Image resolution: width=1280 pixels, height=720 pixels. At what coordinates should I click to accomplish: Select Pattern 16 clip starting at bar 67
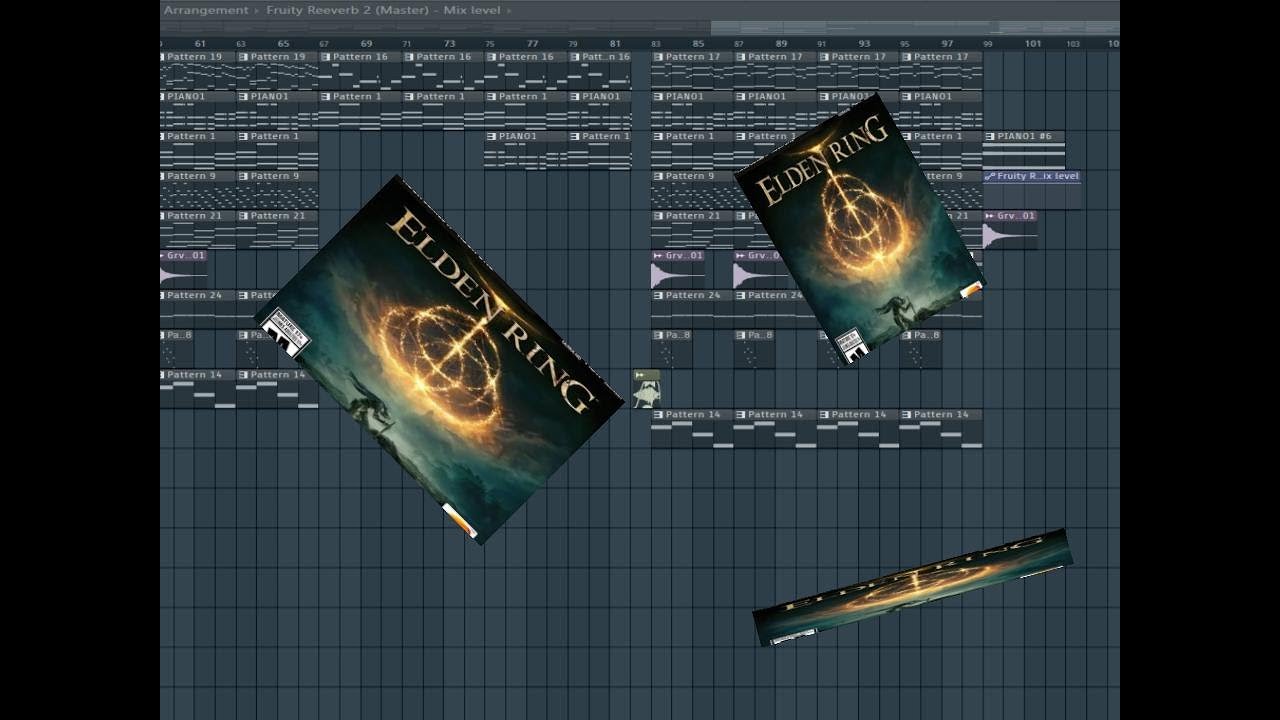click(361, 70)
